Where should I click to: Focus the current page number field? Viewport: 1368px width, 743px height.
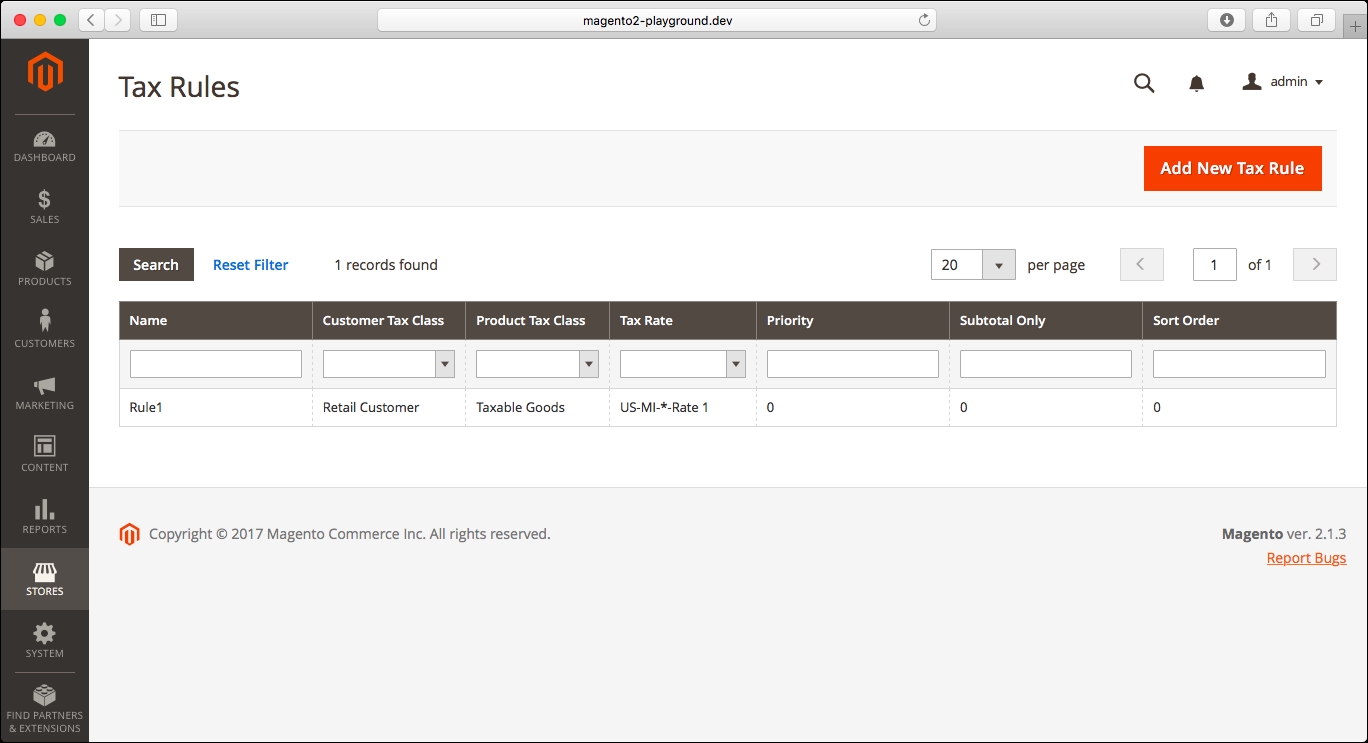click(x=1214, y=265)
